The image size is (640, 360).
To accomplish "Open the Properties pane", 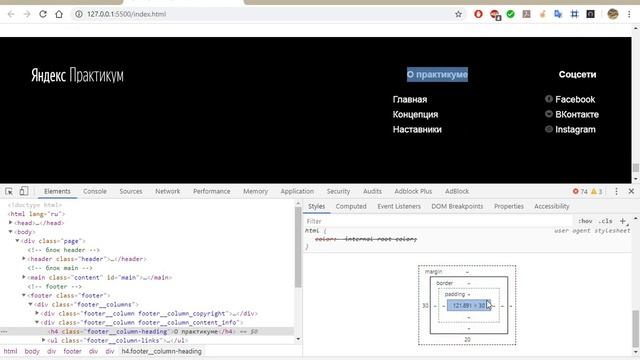I will click(509, 206).
